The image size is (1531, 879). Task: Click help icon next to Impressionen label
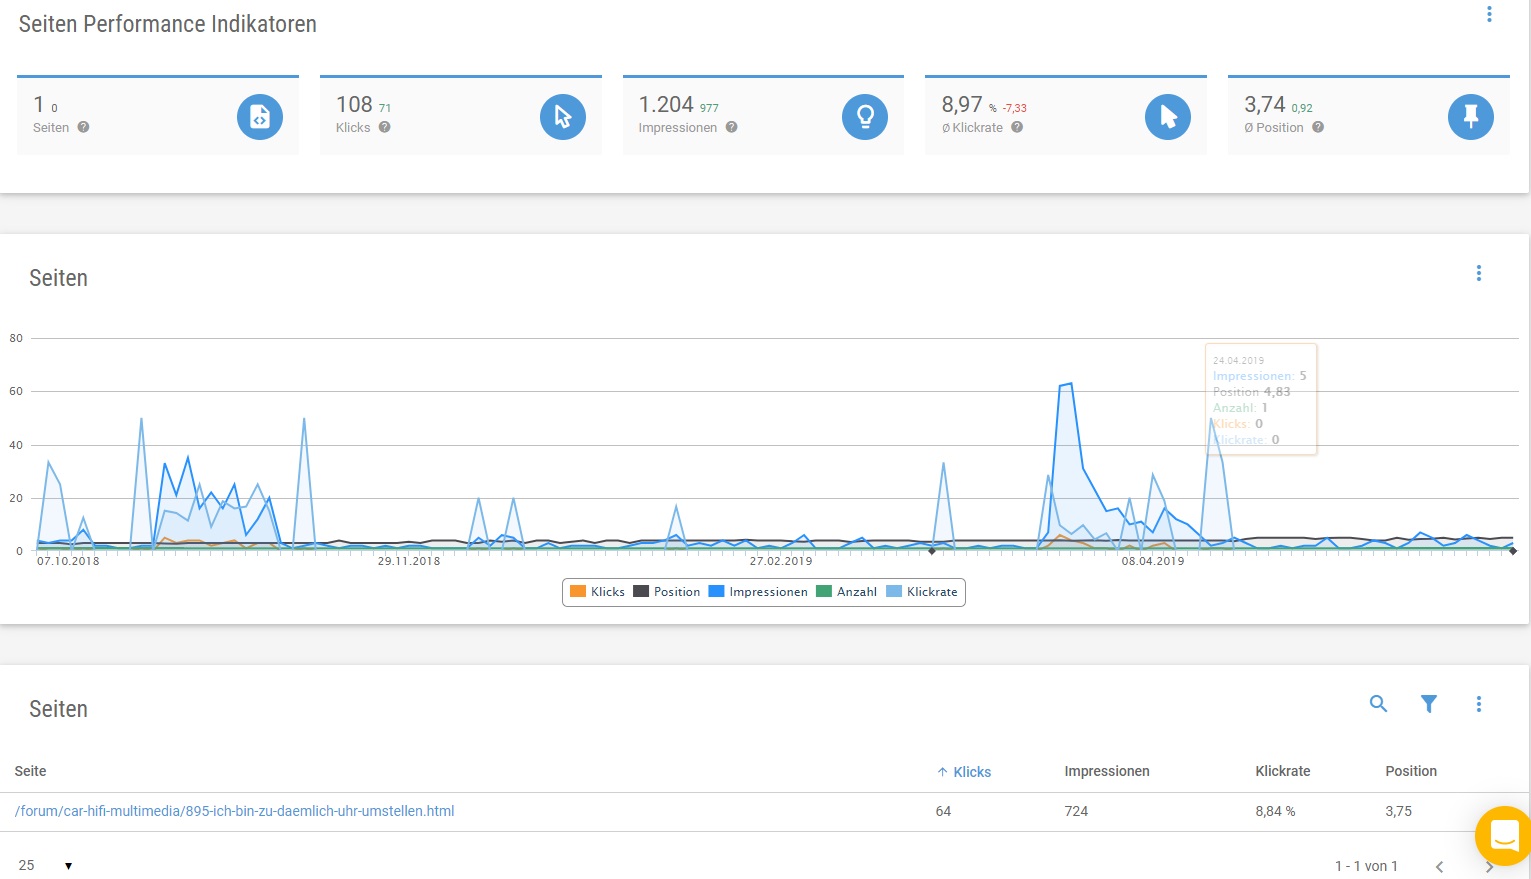click(x=731, y=127)
